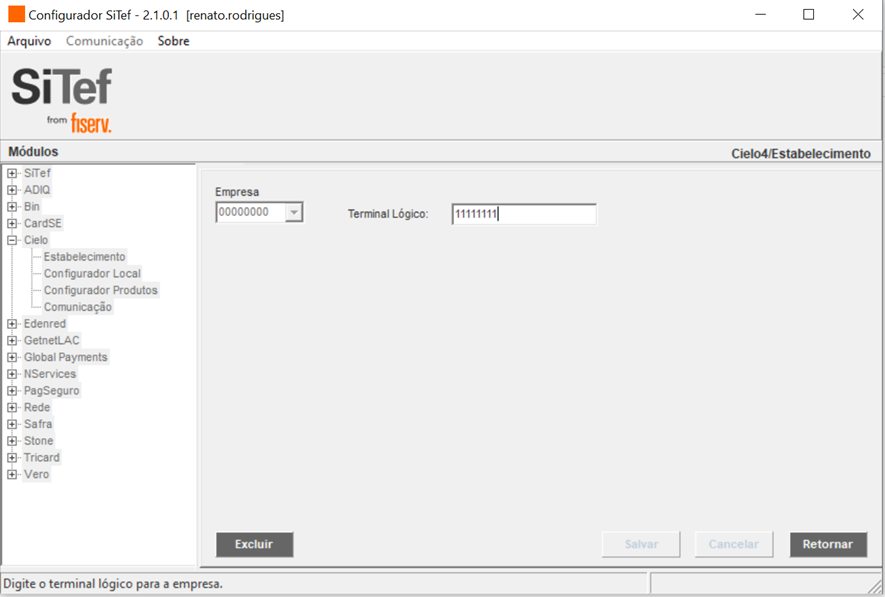This screenshot has width=885, height=597.
Task: Select Configurador Local under Cielo
Action: click(x=92, y=274)
